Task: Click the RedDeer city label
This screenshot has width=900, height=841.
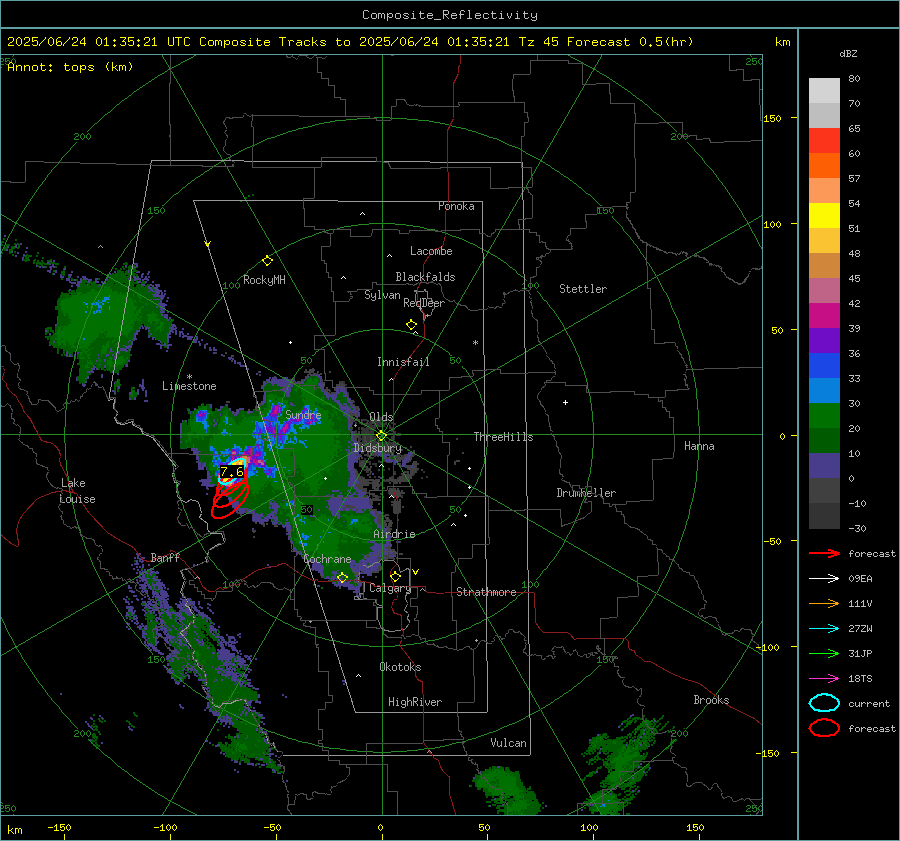Action: click(x=424, y=303)
